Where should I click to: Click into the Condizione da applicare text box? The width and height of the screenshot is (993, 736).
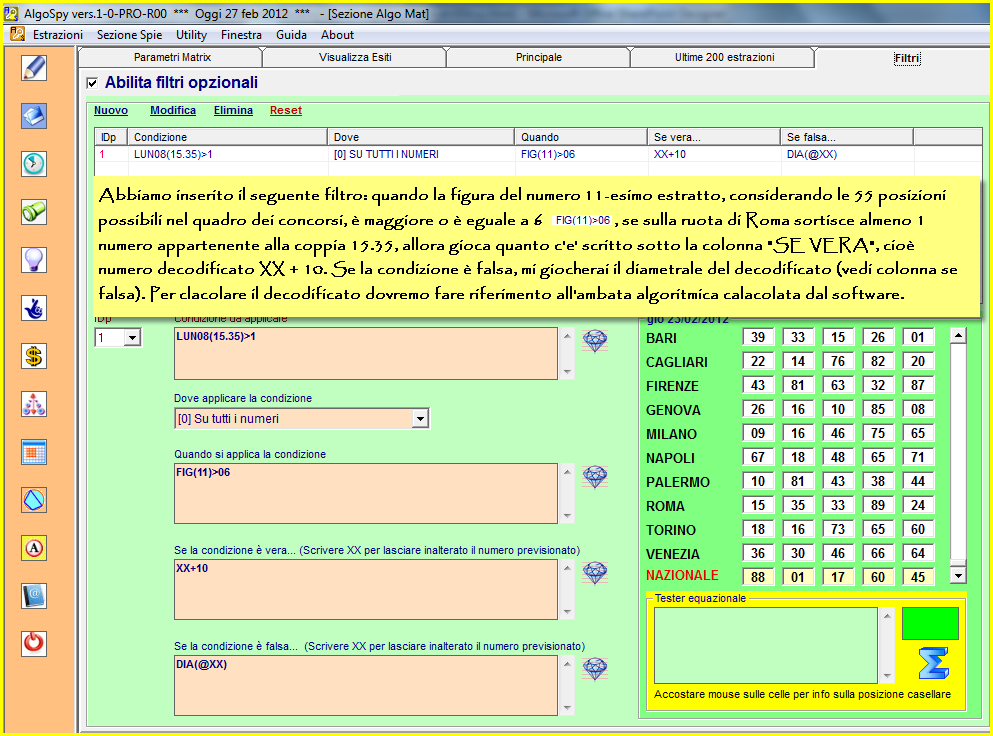tap(366, 353)
